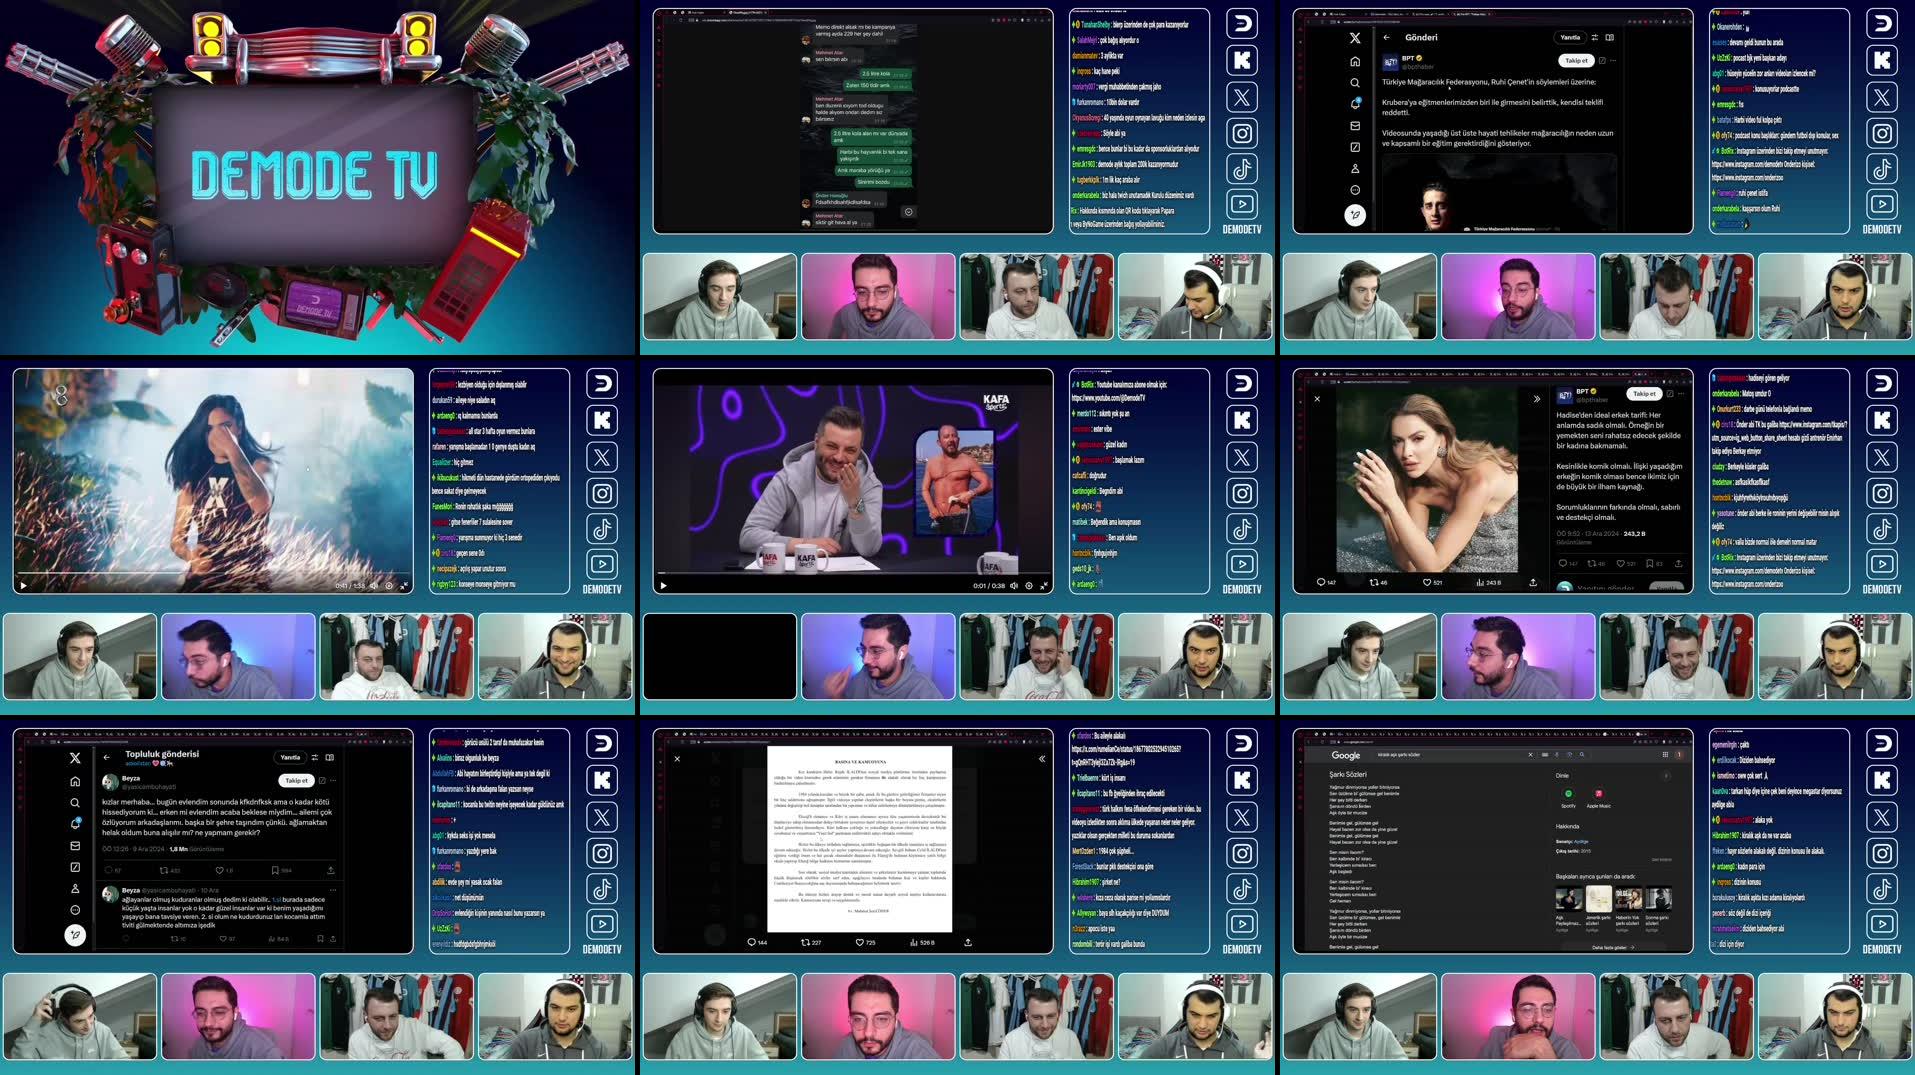
Task: Follow Beyza with Takip et button
Action: 297,780
